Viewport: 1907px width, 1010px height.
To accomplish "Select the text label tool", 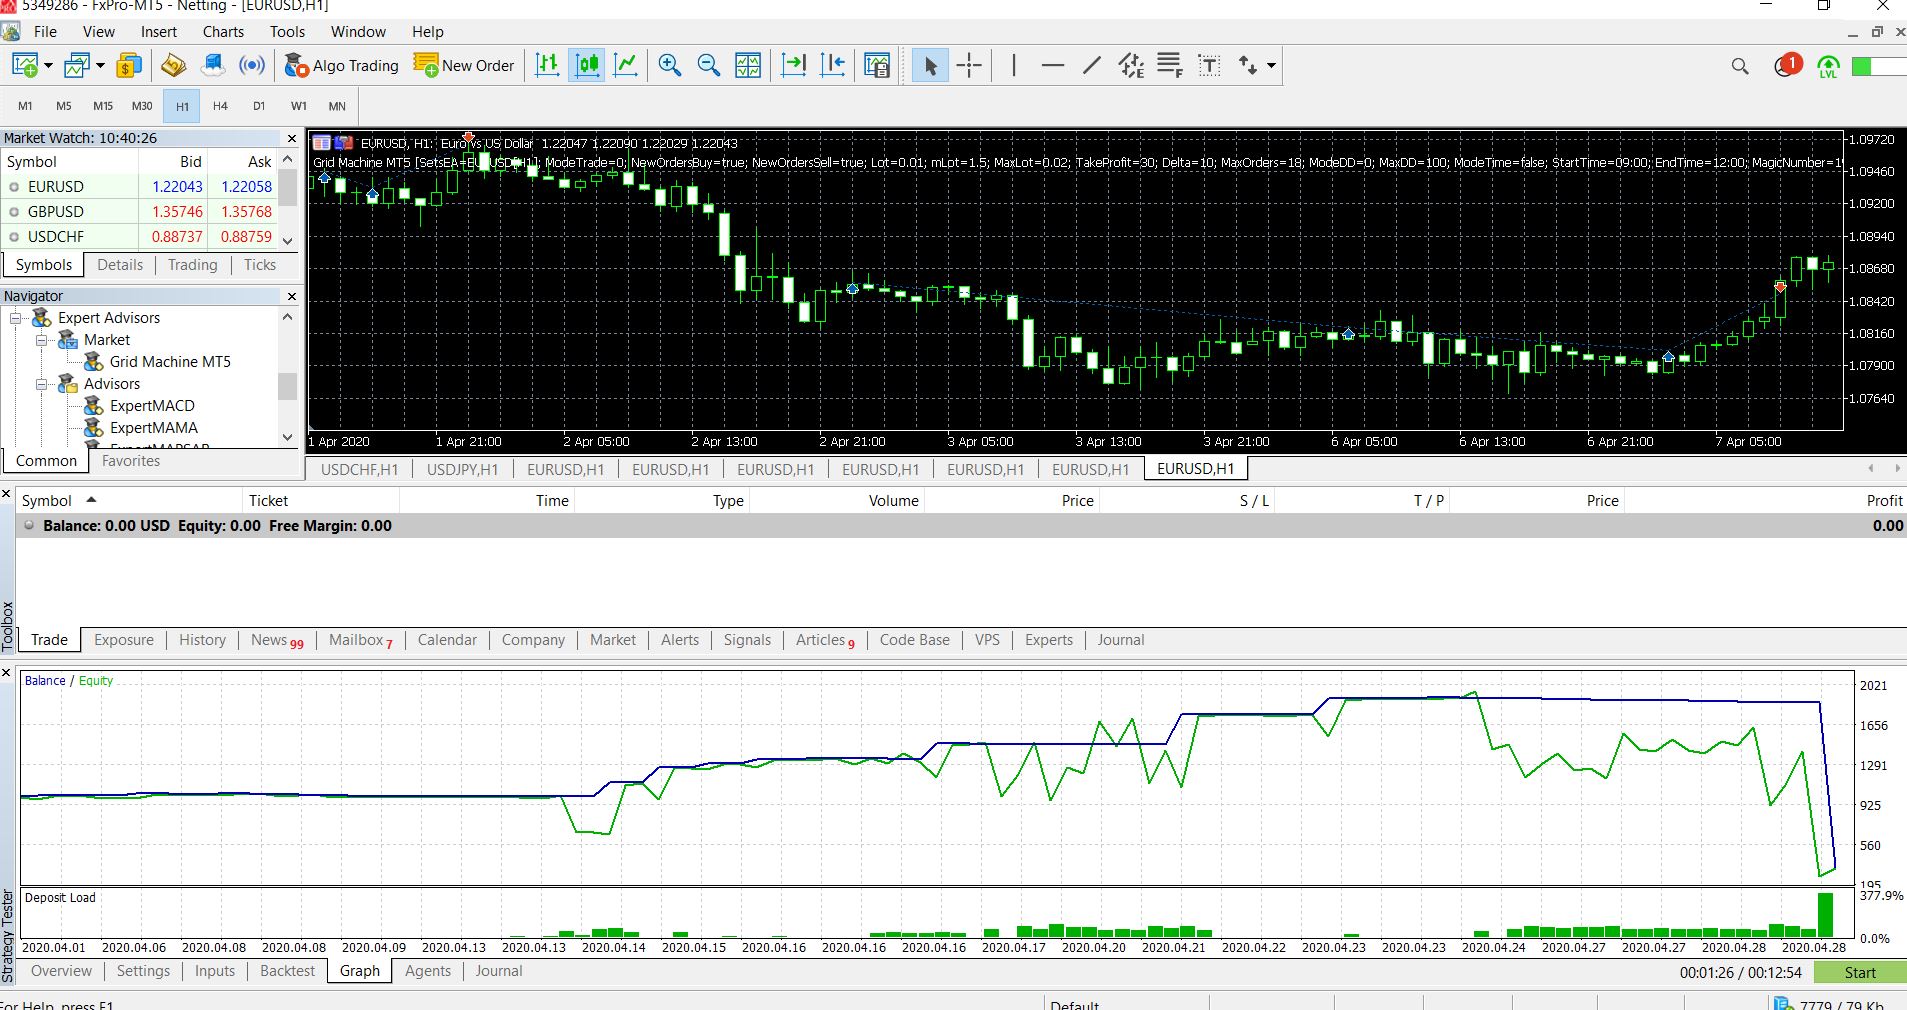I will click(x=1209, y=66).
